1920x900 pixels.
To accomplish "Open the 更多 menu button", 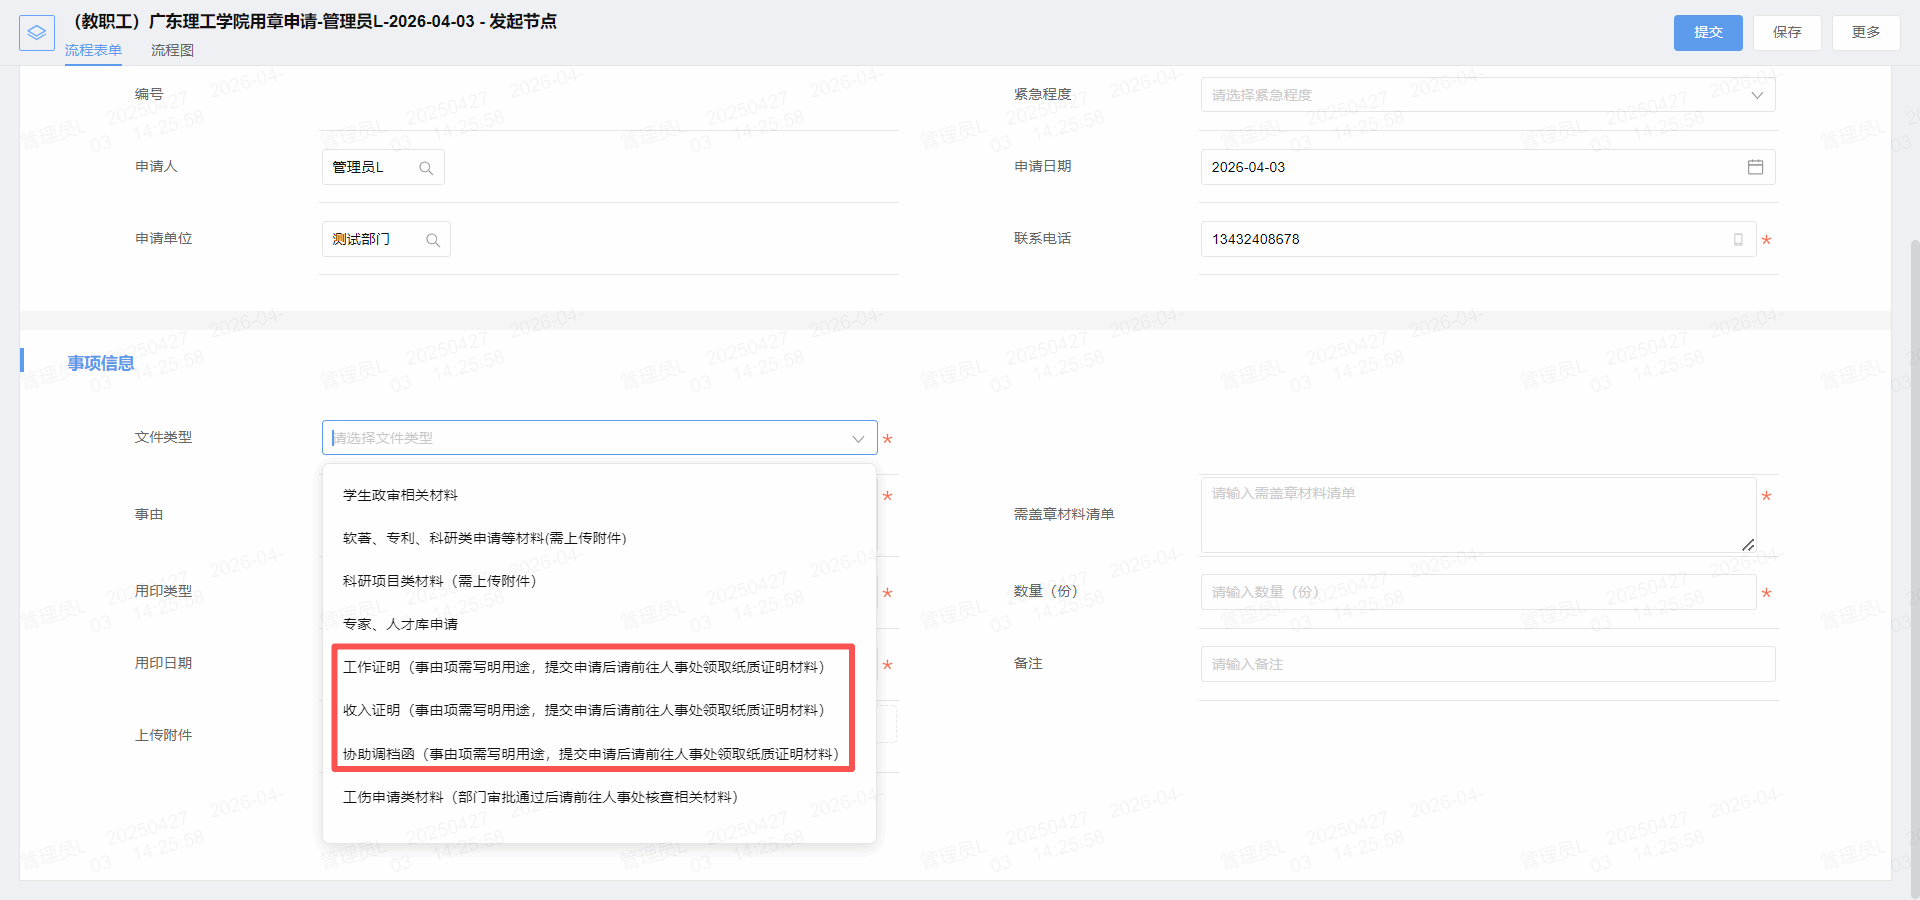I will [x=1866, y=33].
